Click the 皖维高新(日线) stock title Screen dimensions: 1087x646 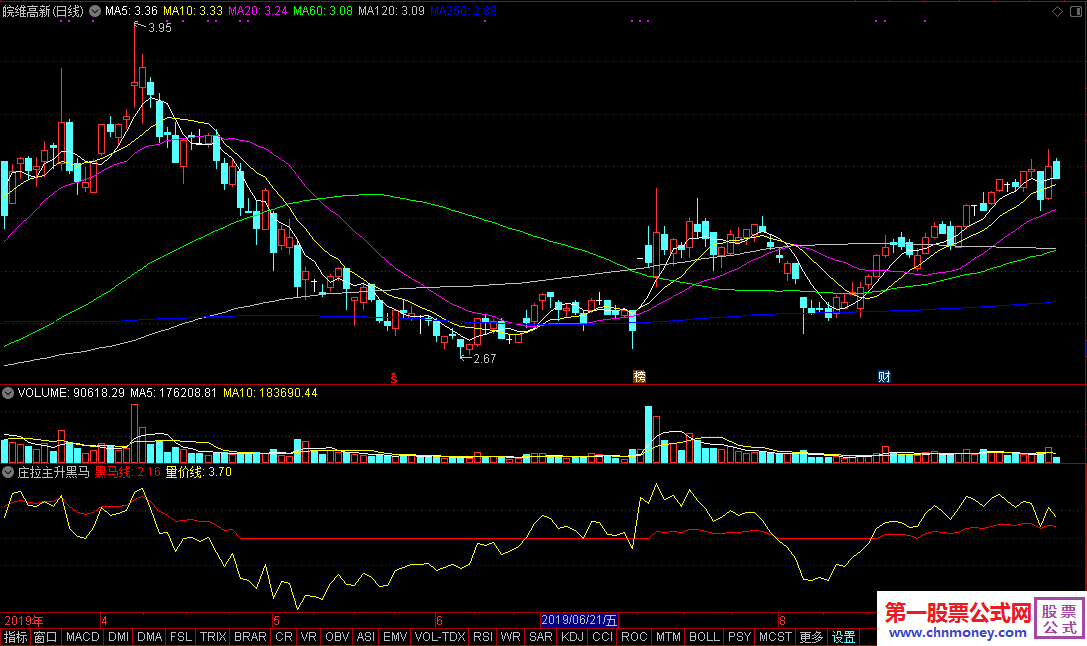[43, 11]
